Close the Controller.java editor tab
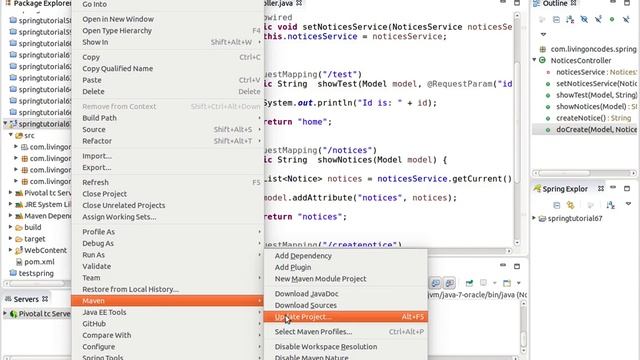Screen dimensions: 640x360 (x=299, y=3)
